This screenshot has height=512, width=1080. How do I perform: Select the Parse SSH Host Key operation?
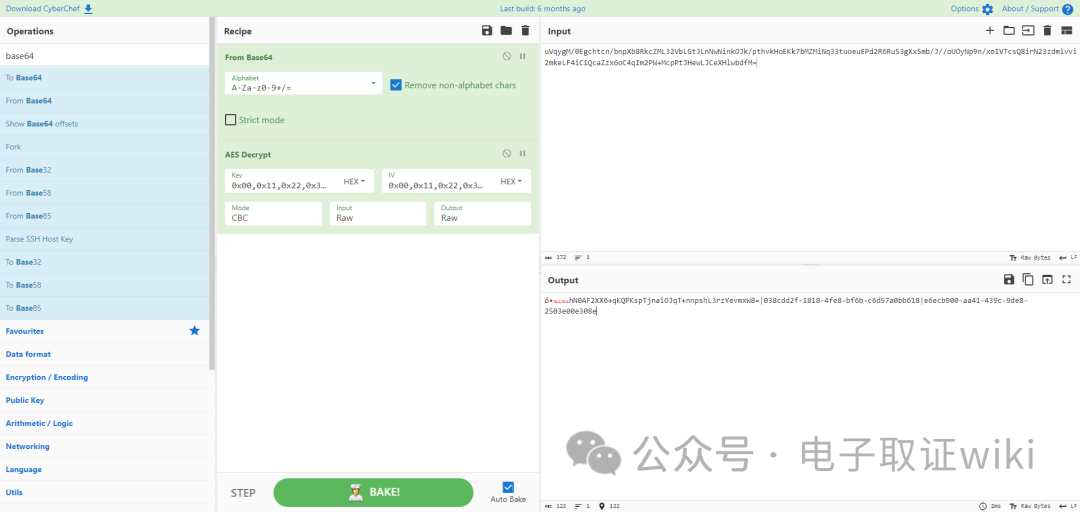pos(105,239)
